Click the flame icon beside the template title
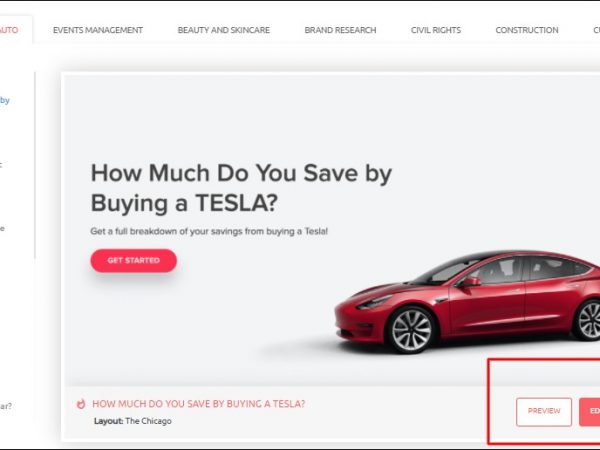This screenshot has width=600, height=450. (81, 404)
